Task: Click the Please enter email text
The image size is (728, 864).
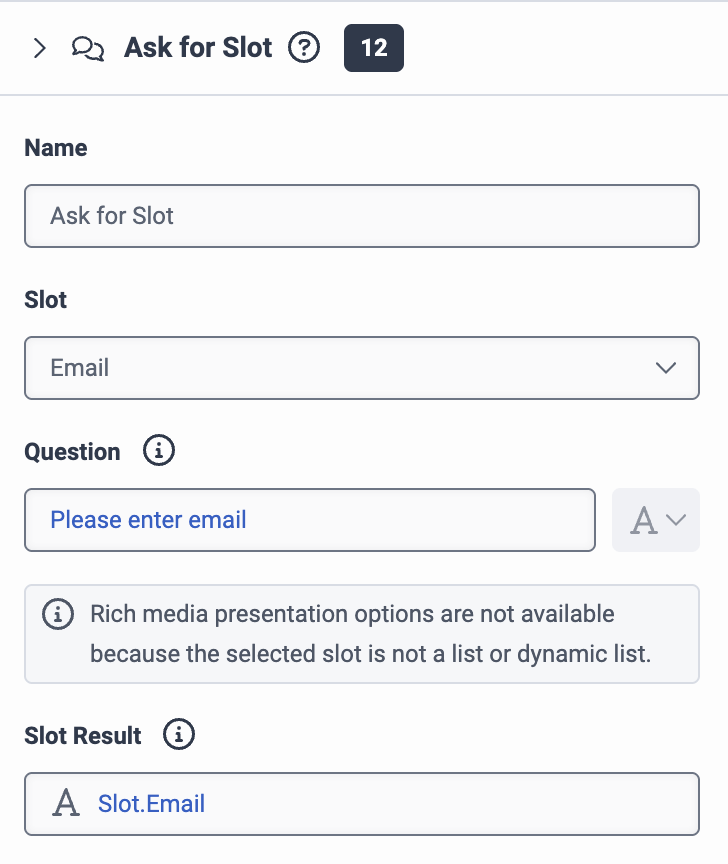Action: 148,520
